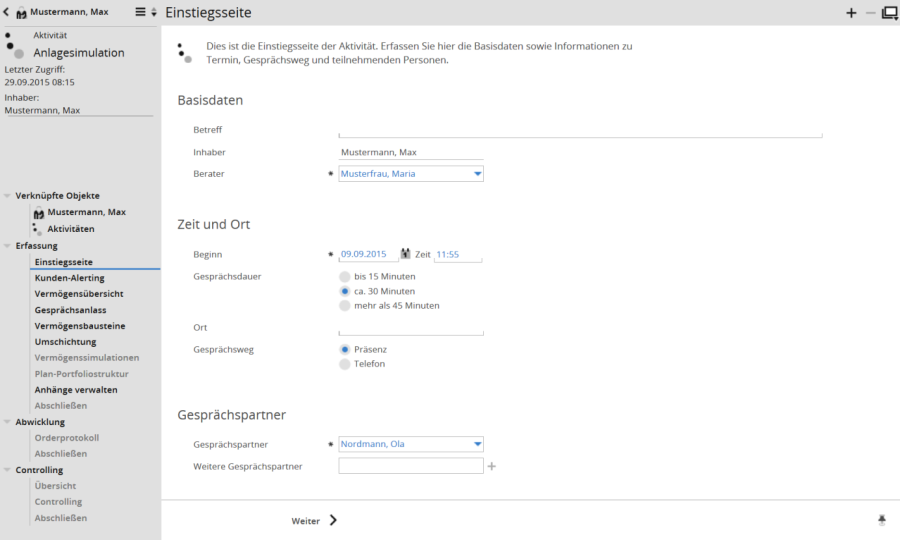Open the calendar picker next to Beginn date
Screen dimensions: 900x540
(x=406, y=254)
